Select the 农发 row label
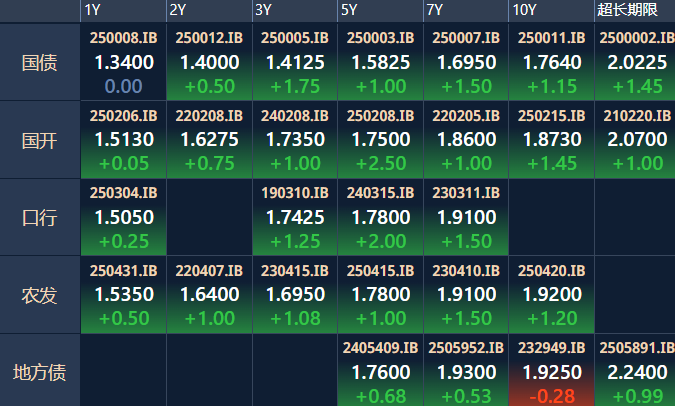The width and height of the screenshot is (675, 406). [x=40, y=295]
